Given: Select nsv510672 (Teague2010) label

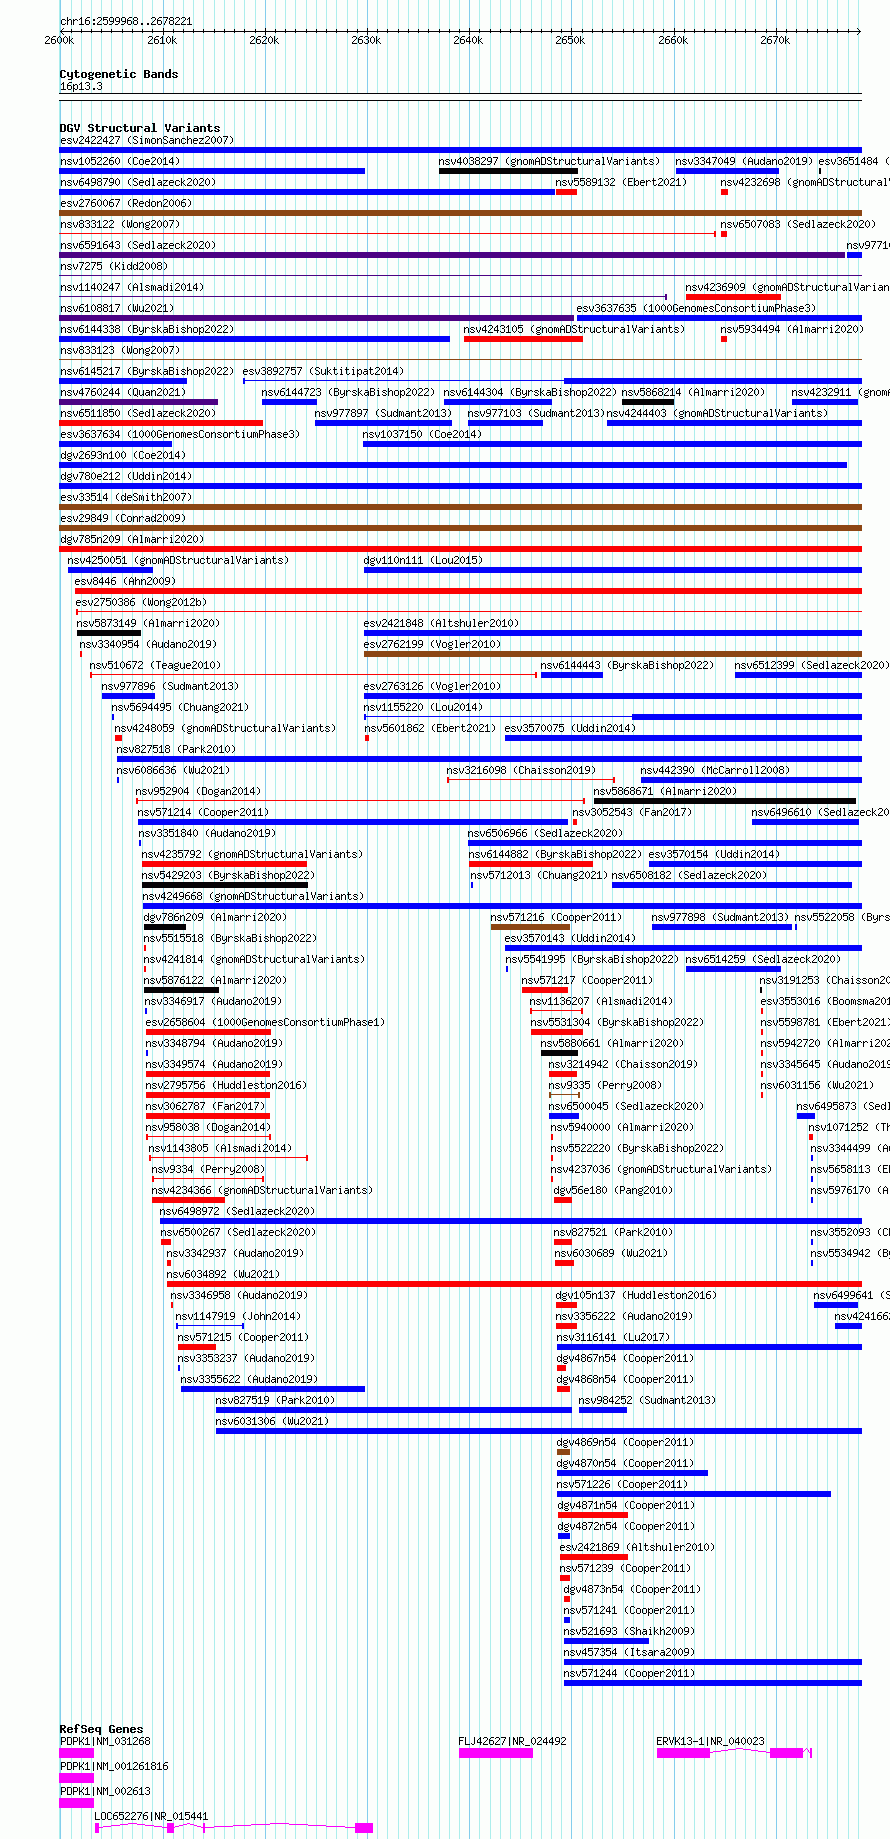Looking at the screenshot, I should pyautogui.click(x=156, y=665).
